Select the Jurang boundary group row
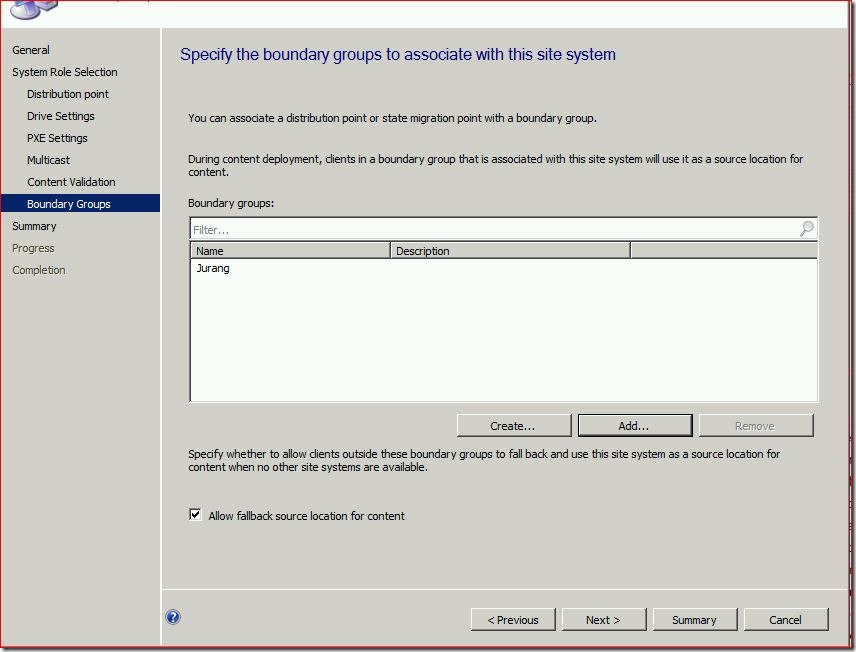The width and height of the screenshot is (856, 652). 213,269
